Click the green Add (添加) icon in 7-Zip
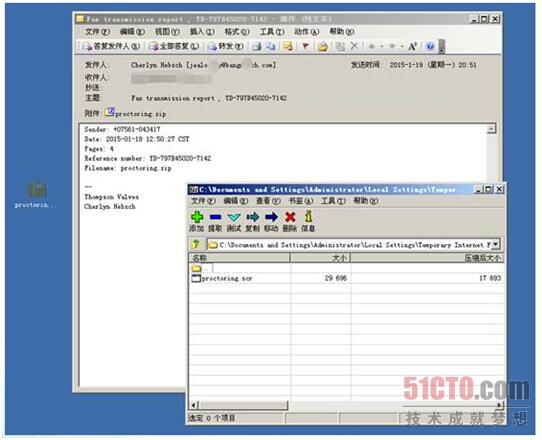Viewport: 542px width, 440px height. (x=197, y=217)
